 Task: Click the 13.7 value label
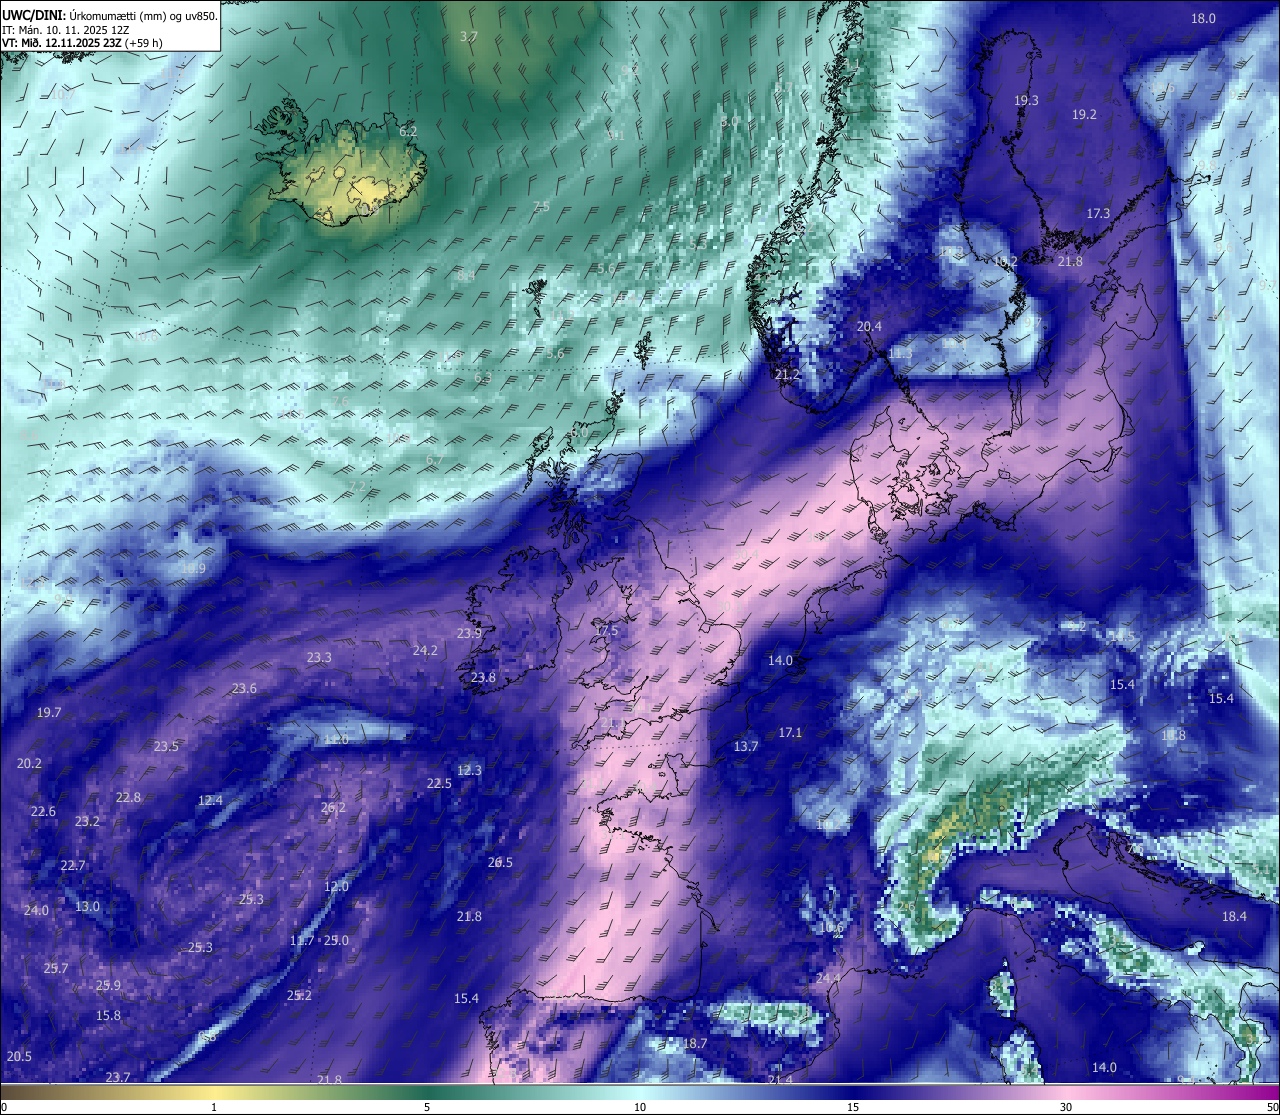(746, 746)
